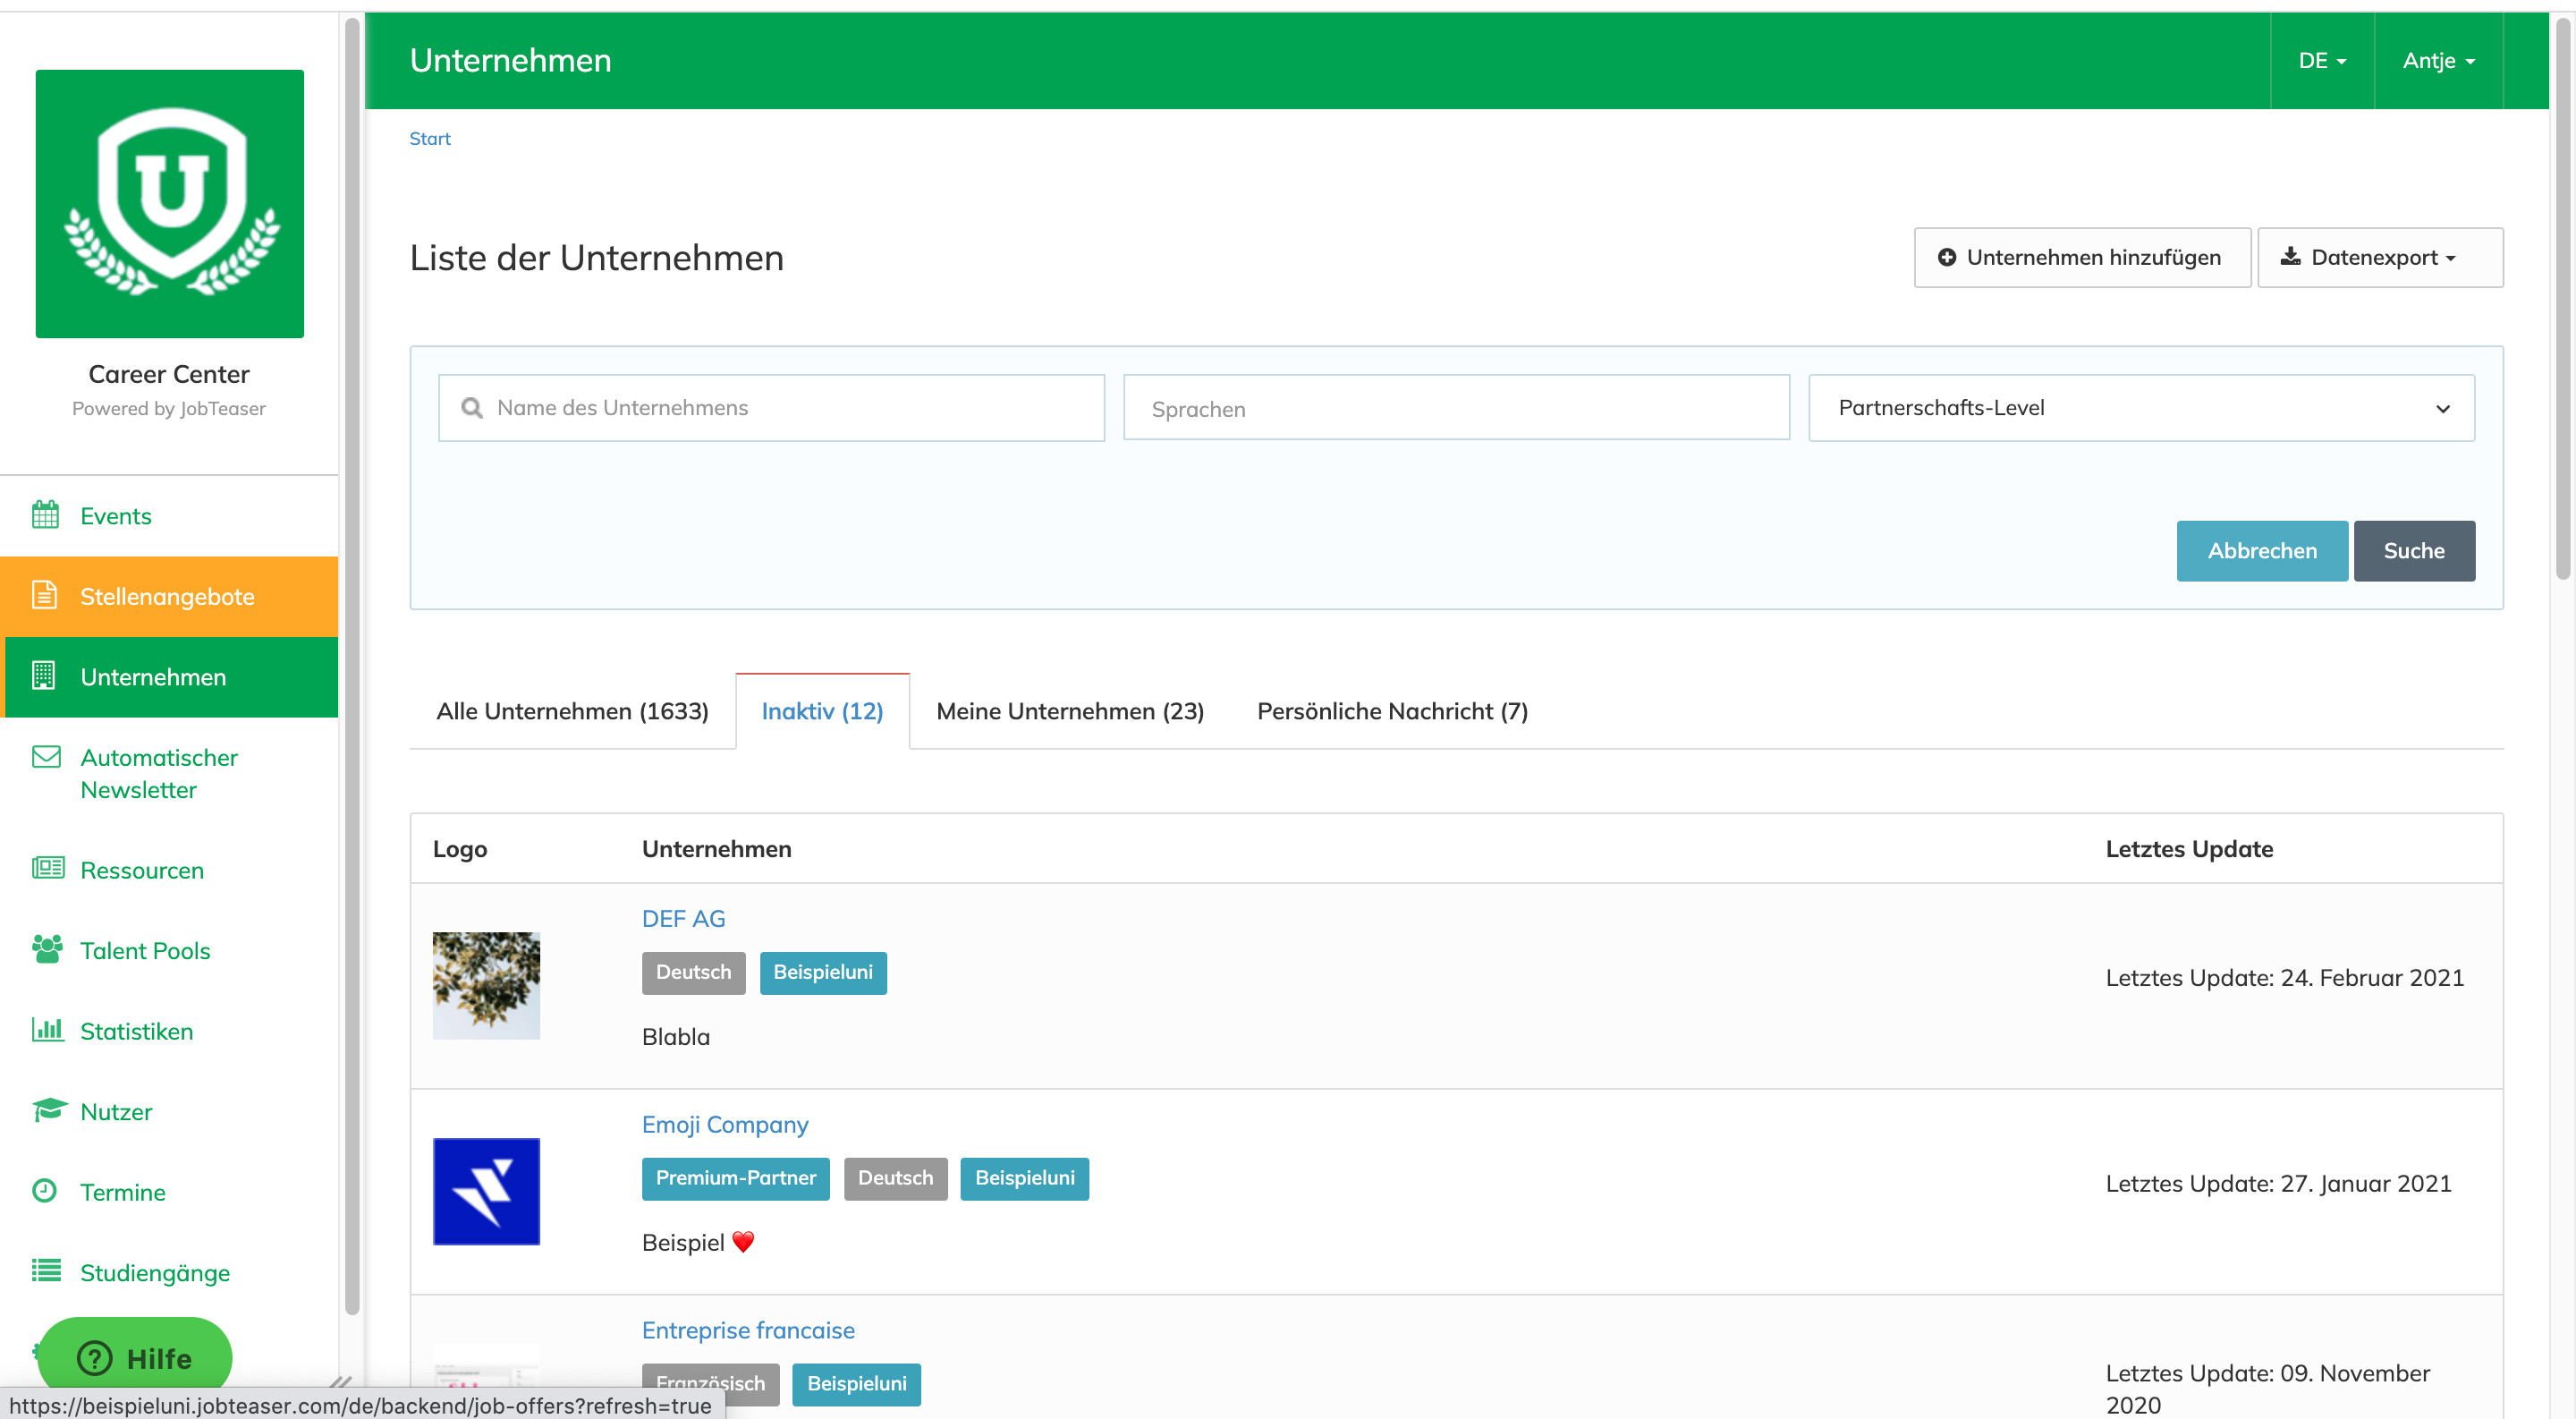Click the plus icon on Unternehmen hinzufügen
Screen dimensions: 2576x1419
[x=1946, y=257]
